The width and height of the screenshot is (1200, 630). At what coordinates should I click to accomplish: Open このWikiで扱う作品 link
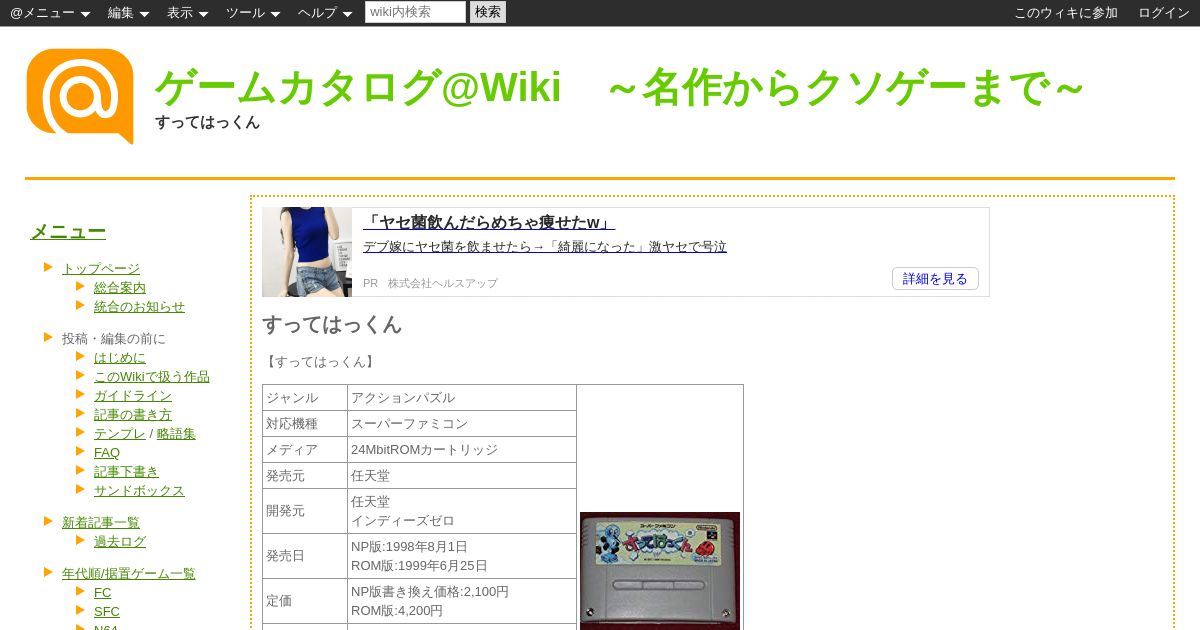click(152, 376)
